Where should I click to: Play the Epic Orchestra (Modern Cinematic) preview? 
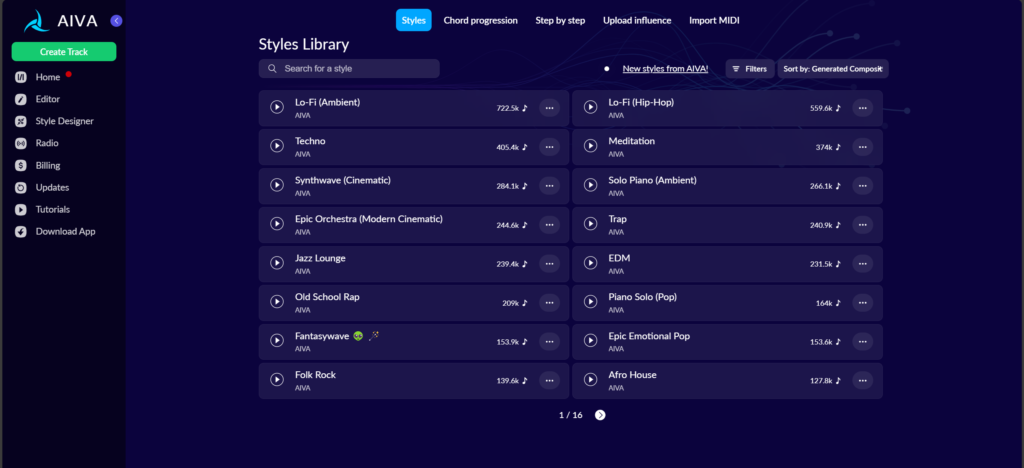coord(277,224)
